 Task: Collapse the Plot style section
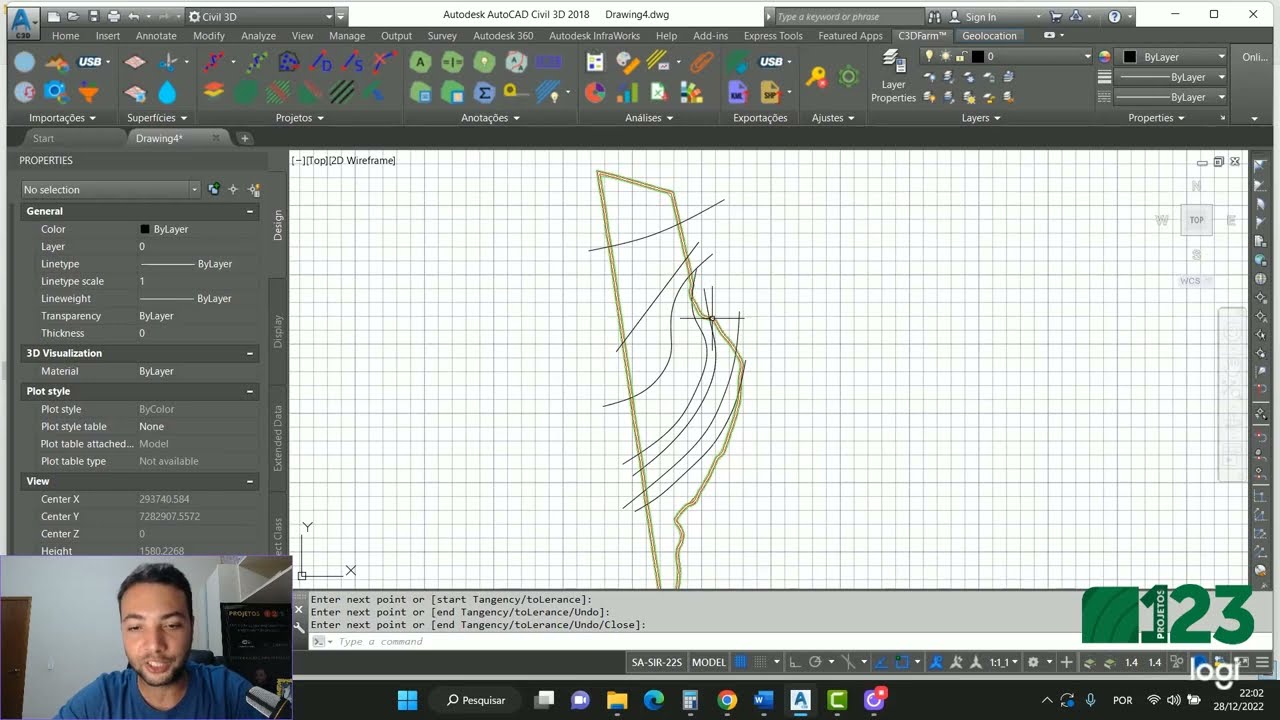pos(250,391)
